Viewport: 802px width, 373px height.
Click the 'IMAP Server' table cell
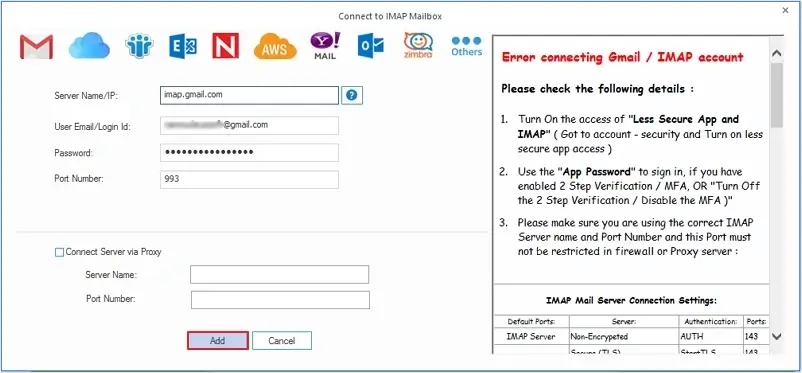point(531,337)
